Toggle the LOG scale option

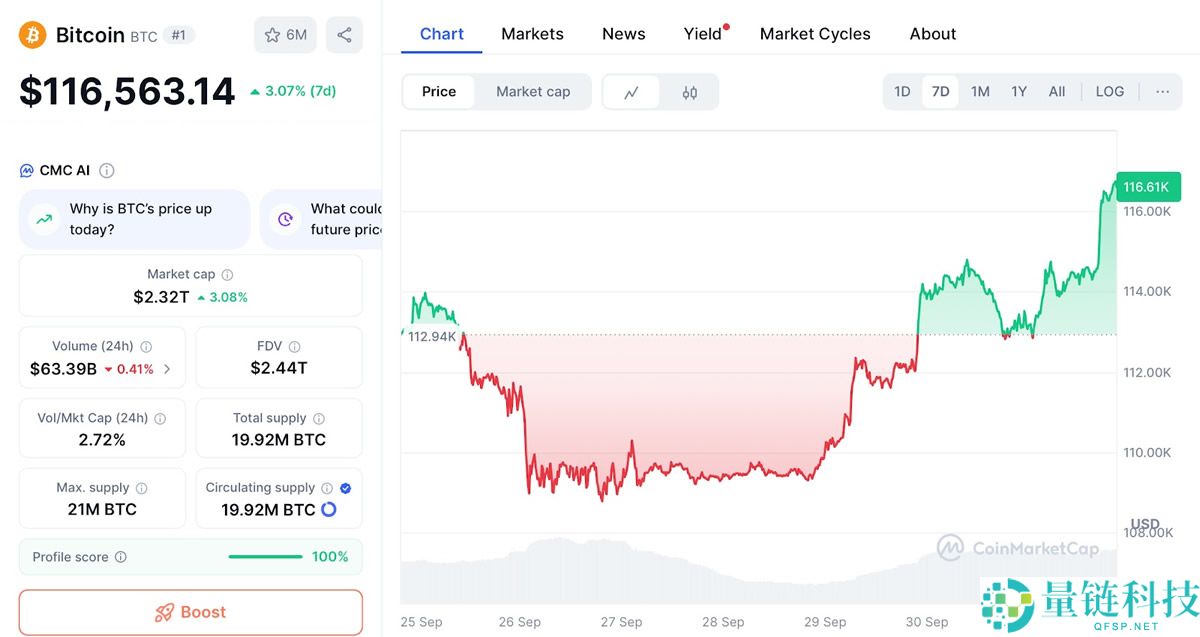(x=1109, y=91)
